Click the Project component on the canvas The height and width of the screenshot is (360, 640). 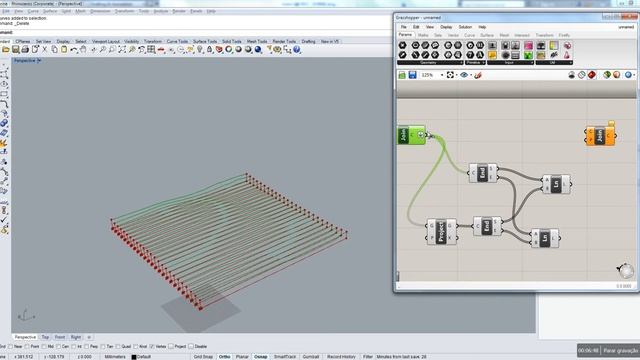441,232
